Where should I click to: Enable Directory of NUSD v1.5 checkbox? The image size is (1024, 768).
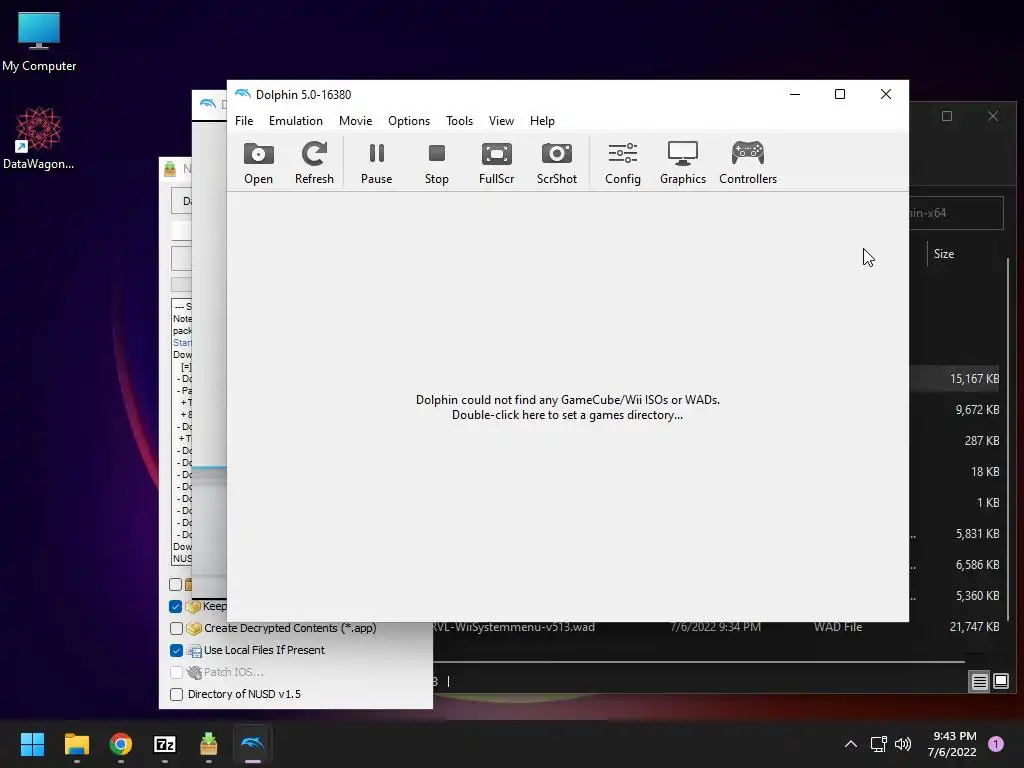[176, 694]
